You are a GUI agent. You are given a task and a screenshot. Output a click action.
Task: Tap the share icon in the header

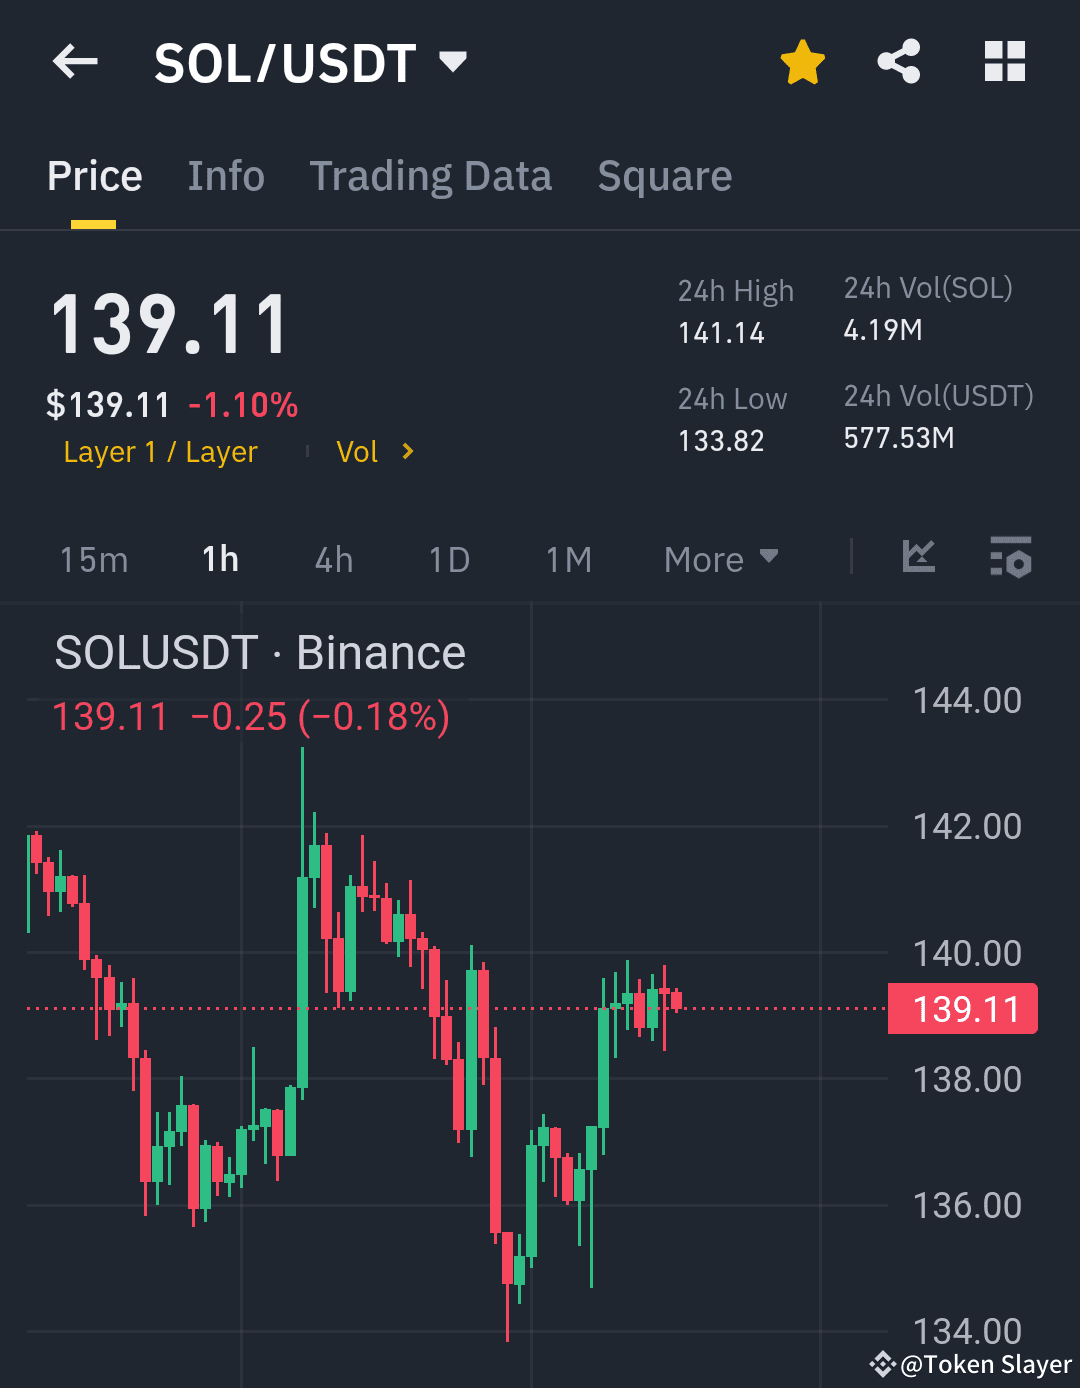(898, 61)
